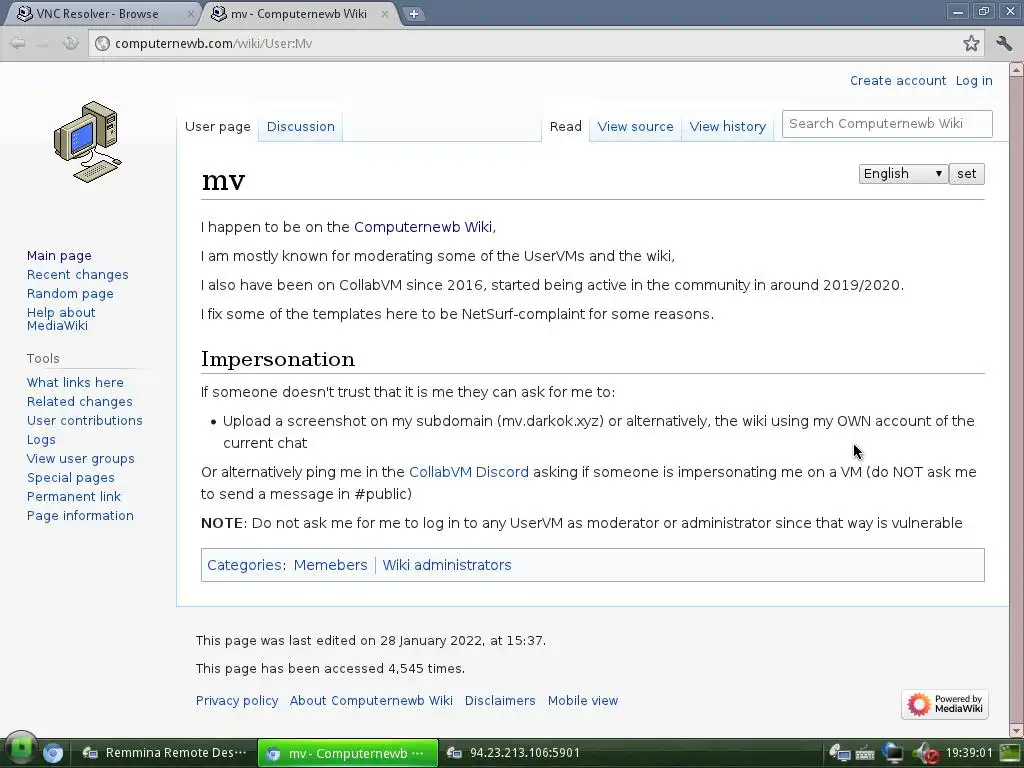Click the muted volume tray icon
The image size is (1024, 768).
click(x=925, y=753)
